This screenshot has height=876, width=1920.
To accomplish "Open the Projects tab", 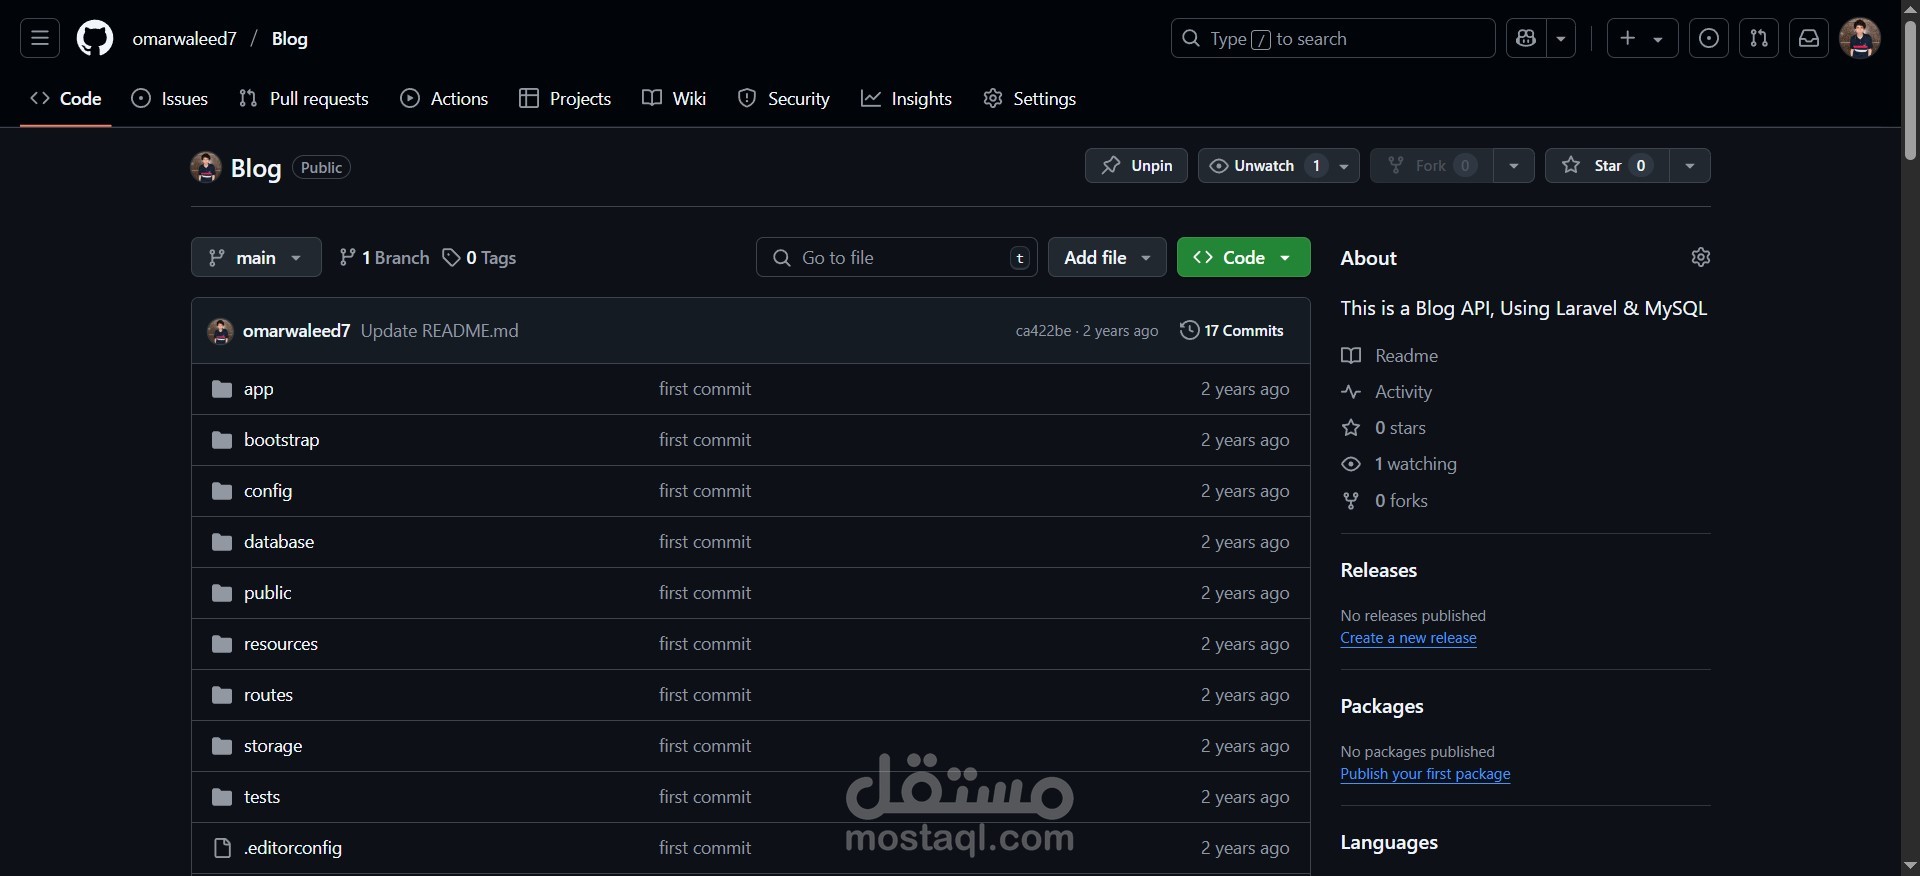I will click(x=565, y=98).
